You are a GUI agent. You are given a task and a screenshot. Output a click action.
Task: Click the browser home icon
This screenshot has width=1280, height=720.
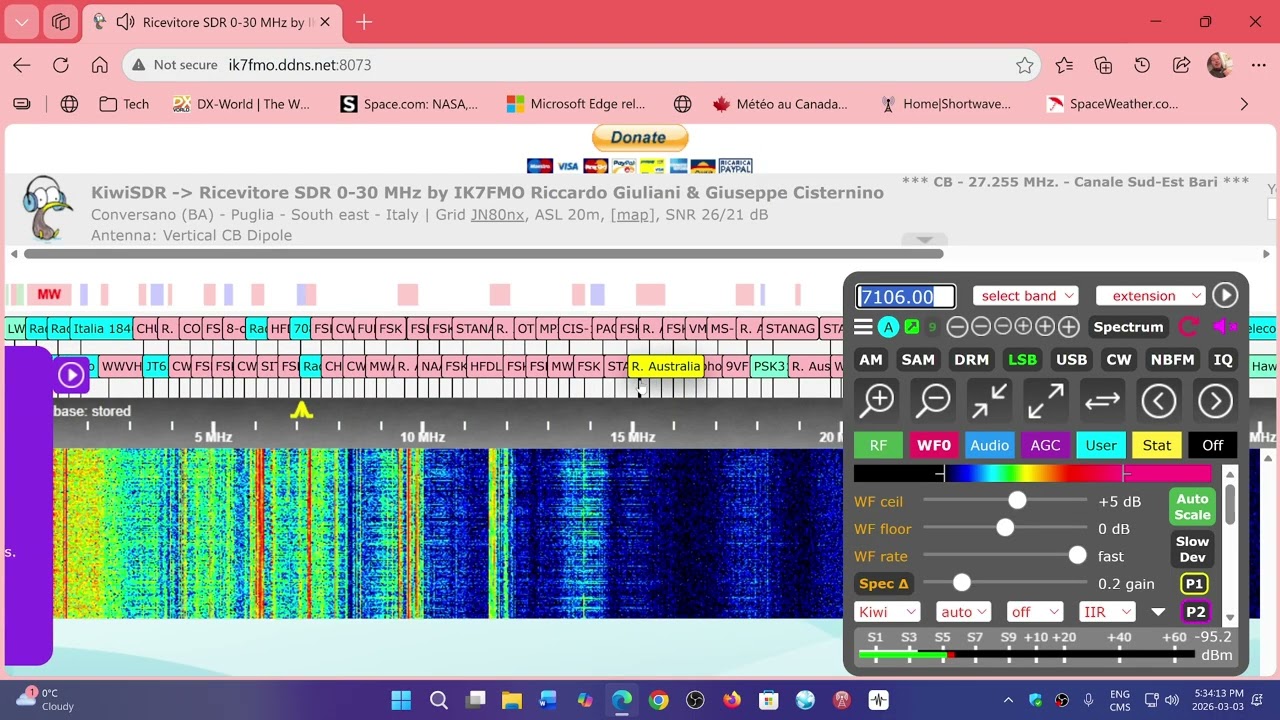[x=99, y=65]
